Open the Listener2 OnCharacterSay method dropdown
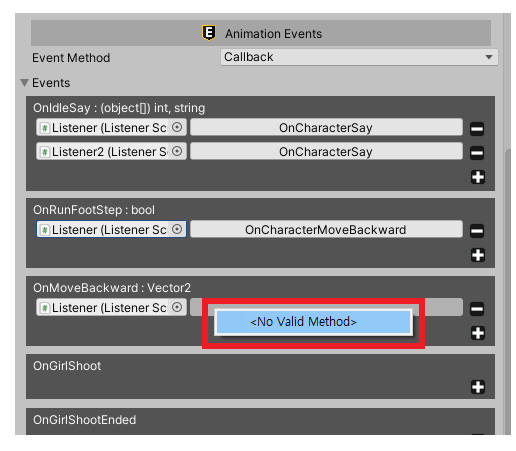The image size is (516, 451). [x=326, y=151]
